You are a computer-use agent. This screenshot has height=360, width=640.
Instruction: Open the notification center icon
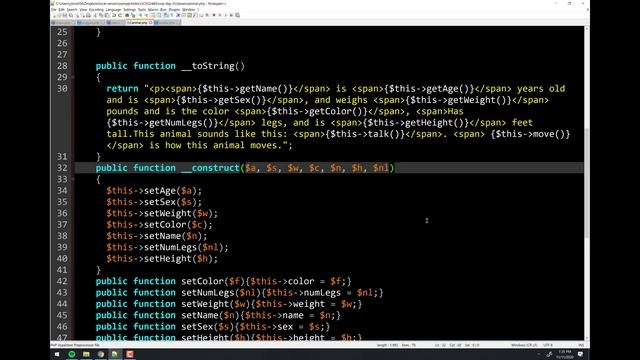click(x=580, y=354)
